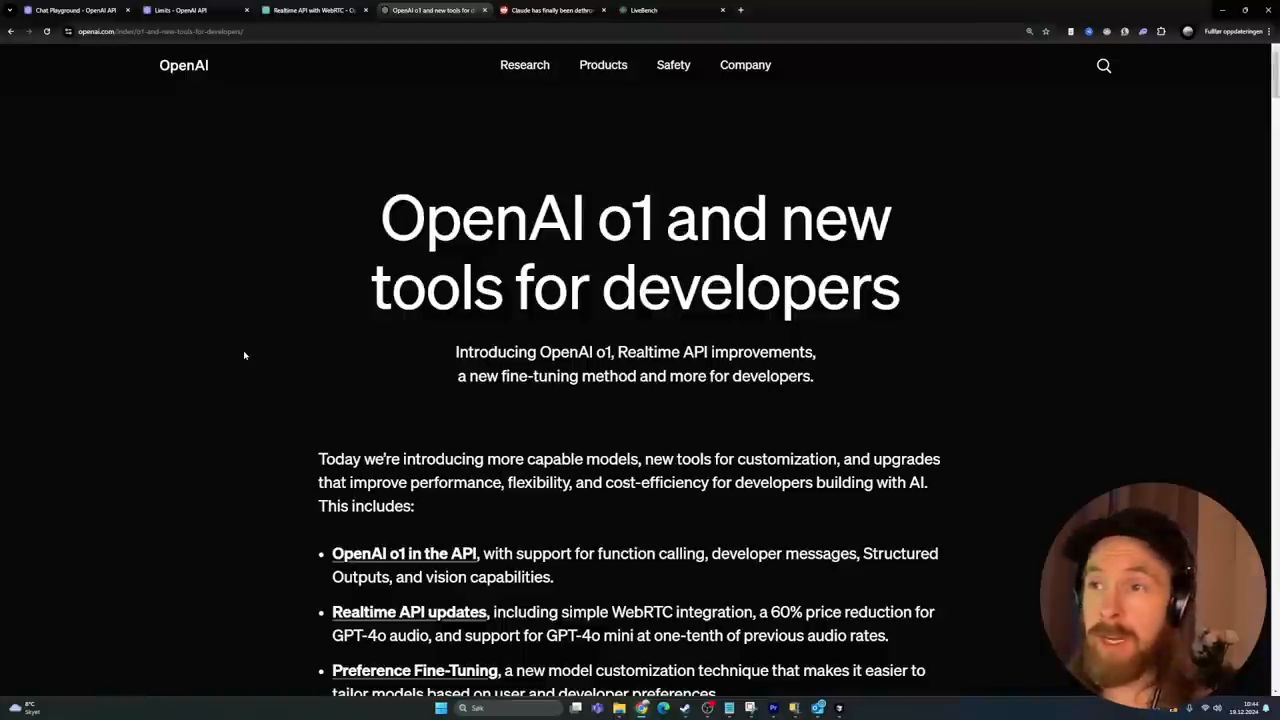Close the Chat Playground tab
1280x720 pixels.
point(128,10)
